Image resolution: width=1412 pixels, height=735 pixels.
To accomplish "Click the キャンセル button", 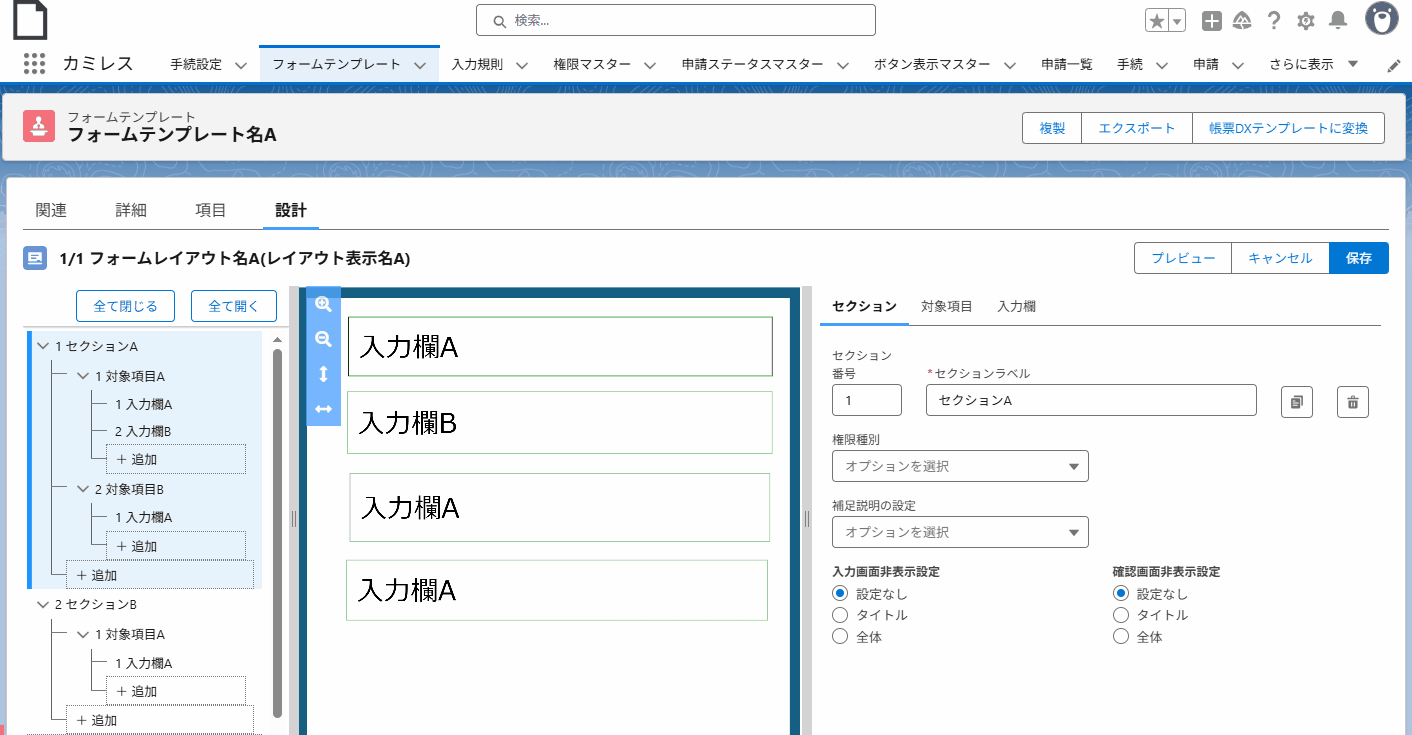I will pyautogui.click(x=1280, y=258).
